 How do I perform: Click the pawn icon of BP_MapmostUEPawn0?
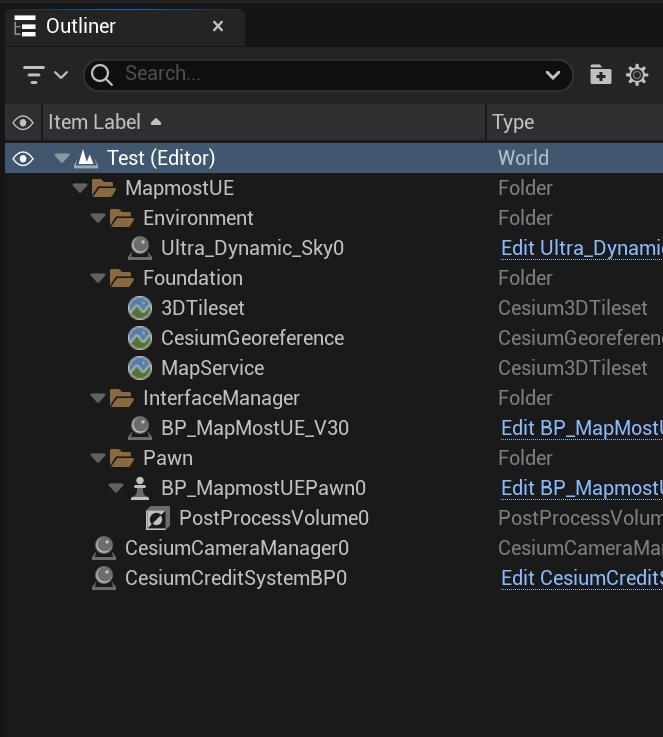point(140,488)
